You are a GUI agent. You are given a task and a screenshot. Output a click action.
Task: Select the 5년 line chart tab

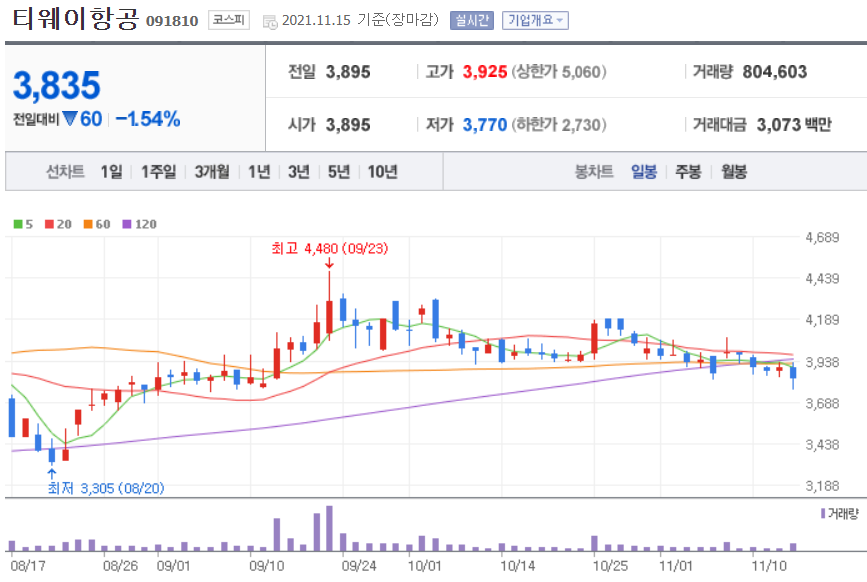pos(338,172)
